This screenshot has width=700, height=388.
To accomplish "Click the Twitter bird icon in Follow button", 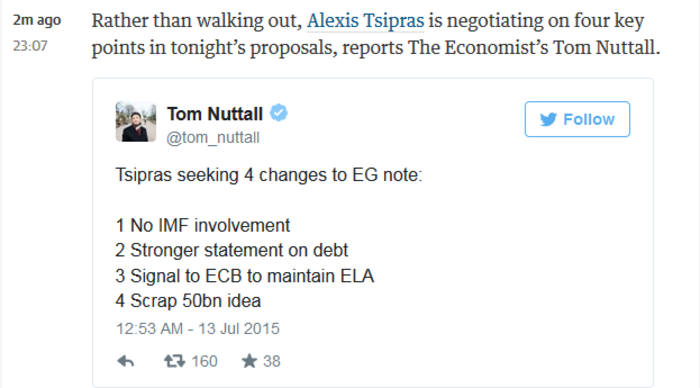I will click(x=548, y=119).
